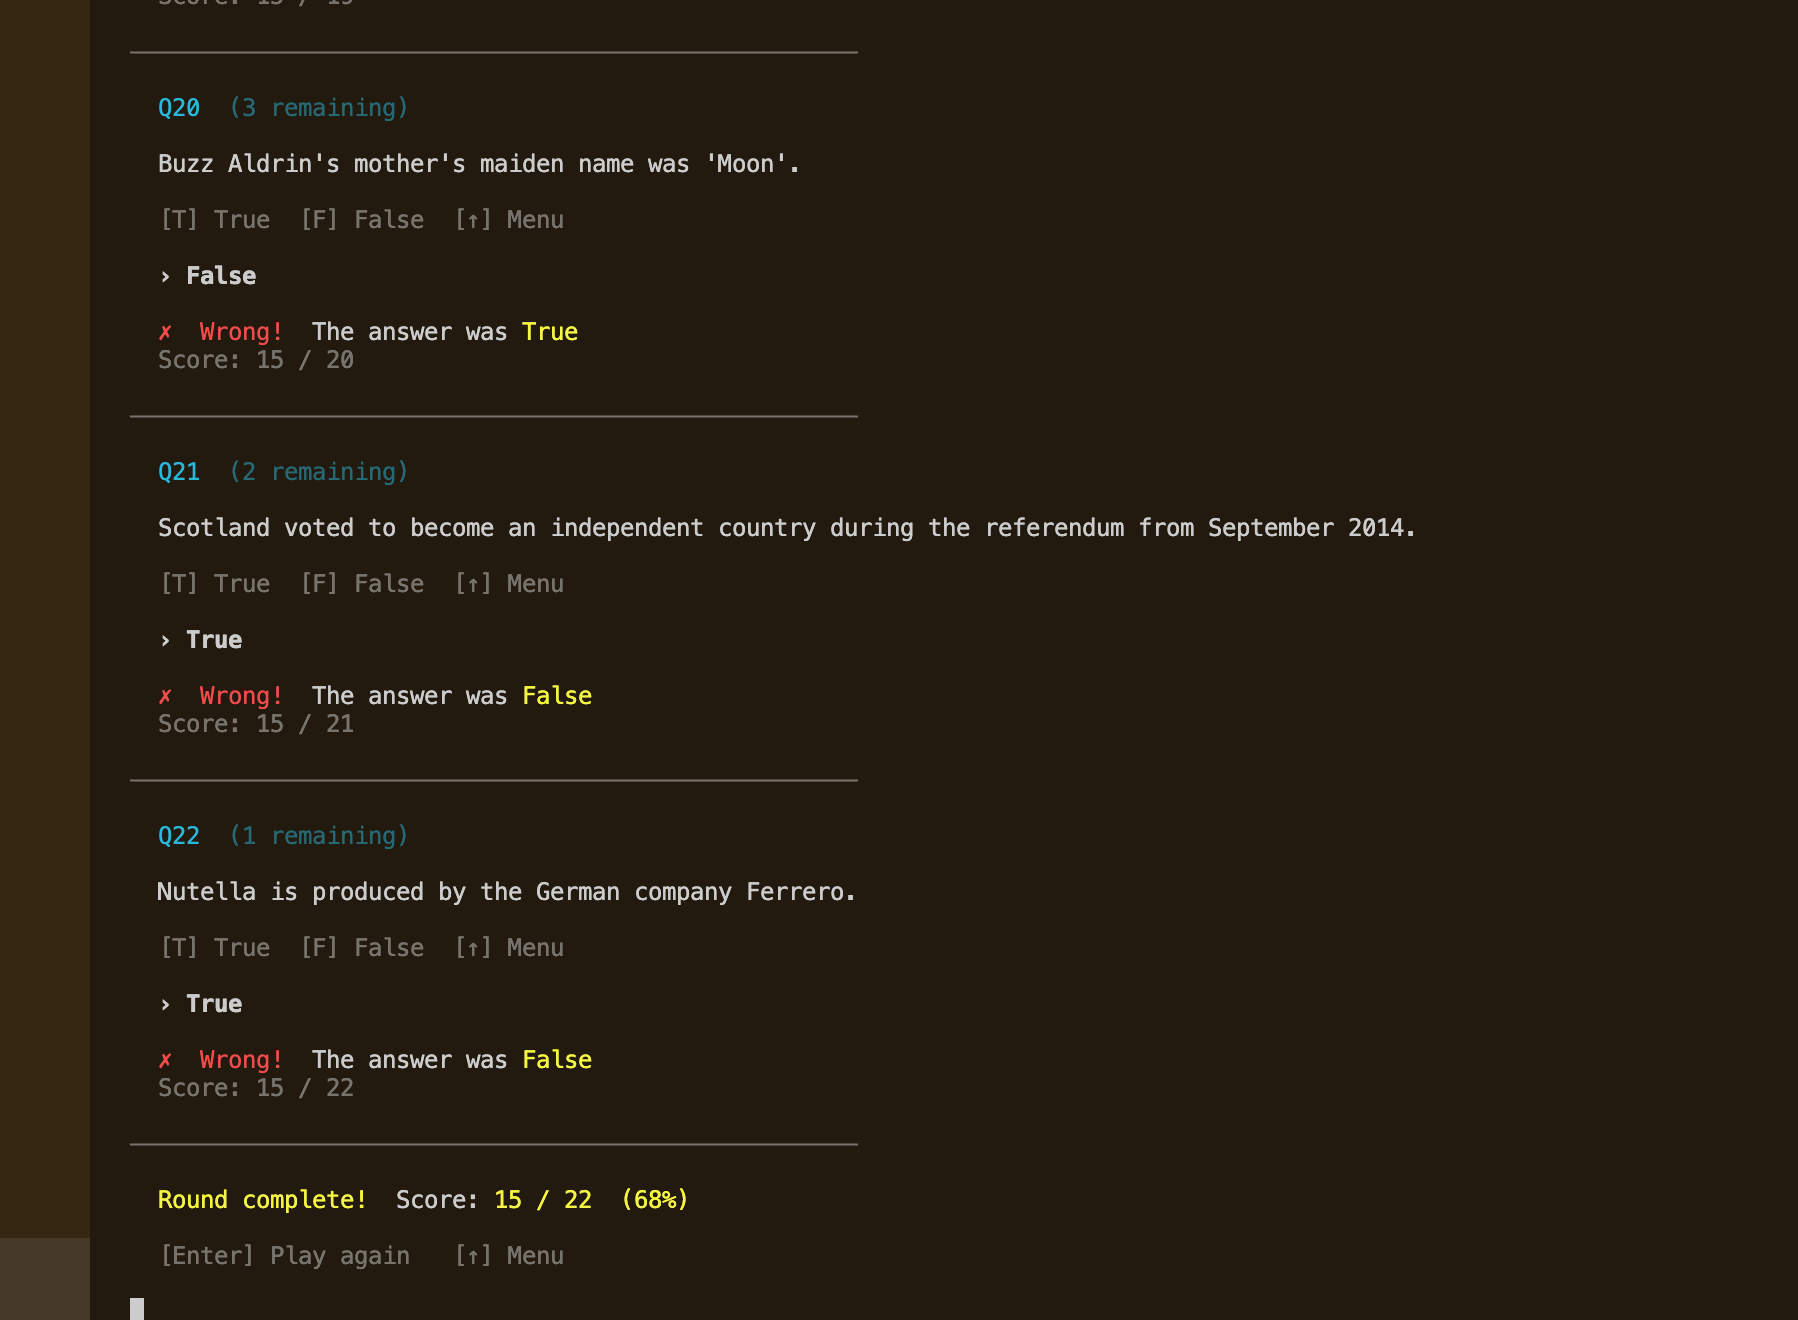Click 'Wrong!' in Q21 result
Image resolution: width=1798 pixels, height=1320 pixels.
point(241,696)
